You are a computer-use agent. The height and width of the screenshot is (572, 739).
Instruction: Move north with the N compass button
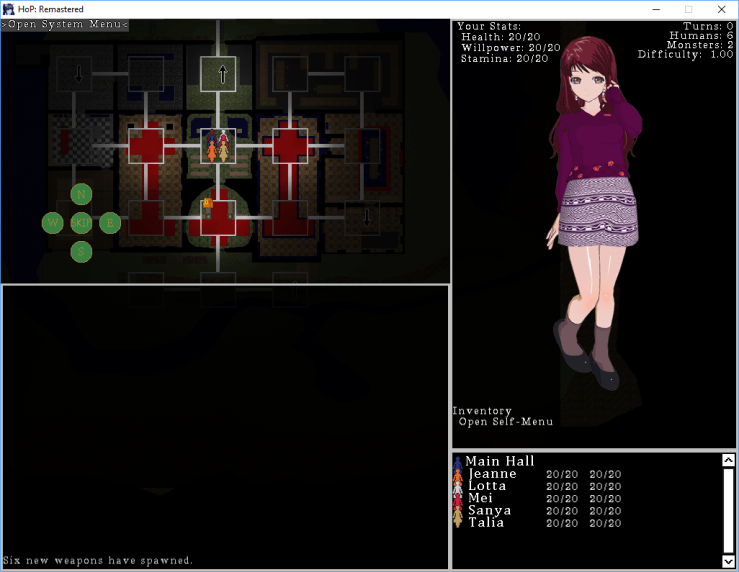81,194
